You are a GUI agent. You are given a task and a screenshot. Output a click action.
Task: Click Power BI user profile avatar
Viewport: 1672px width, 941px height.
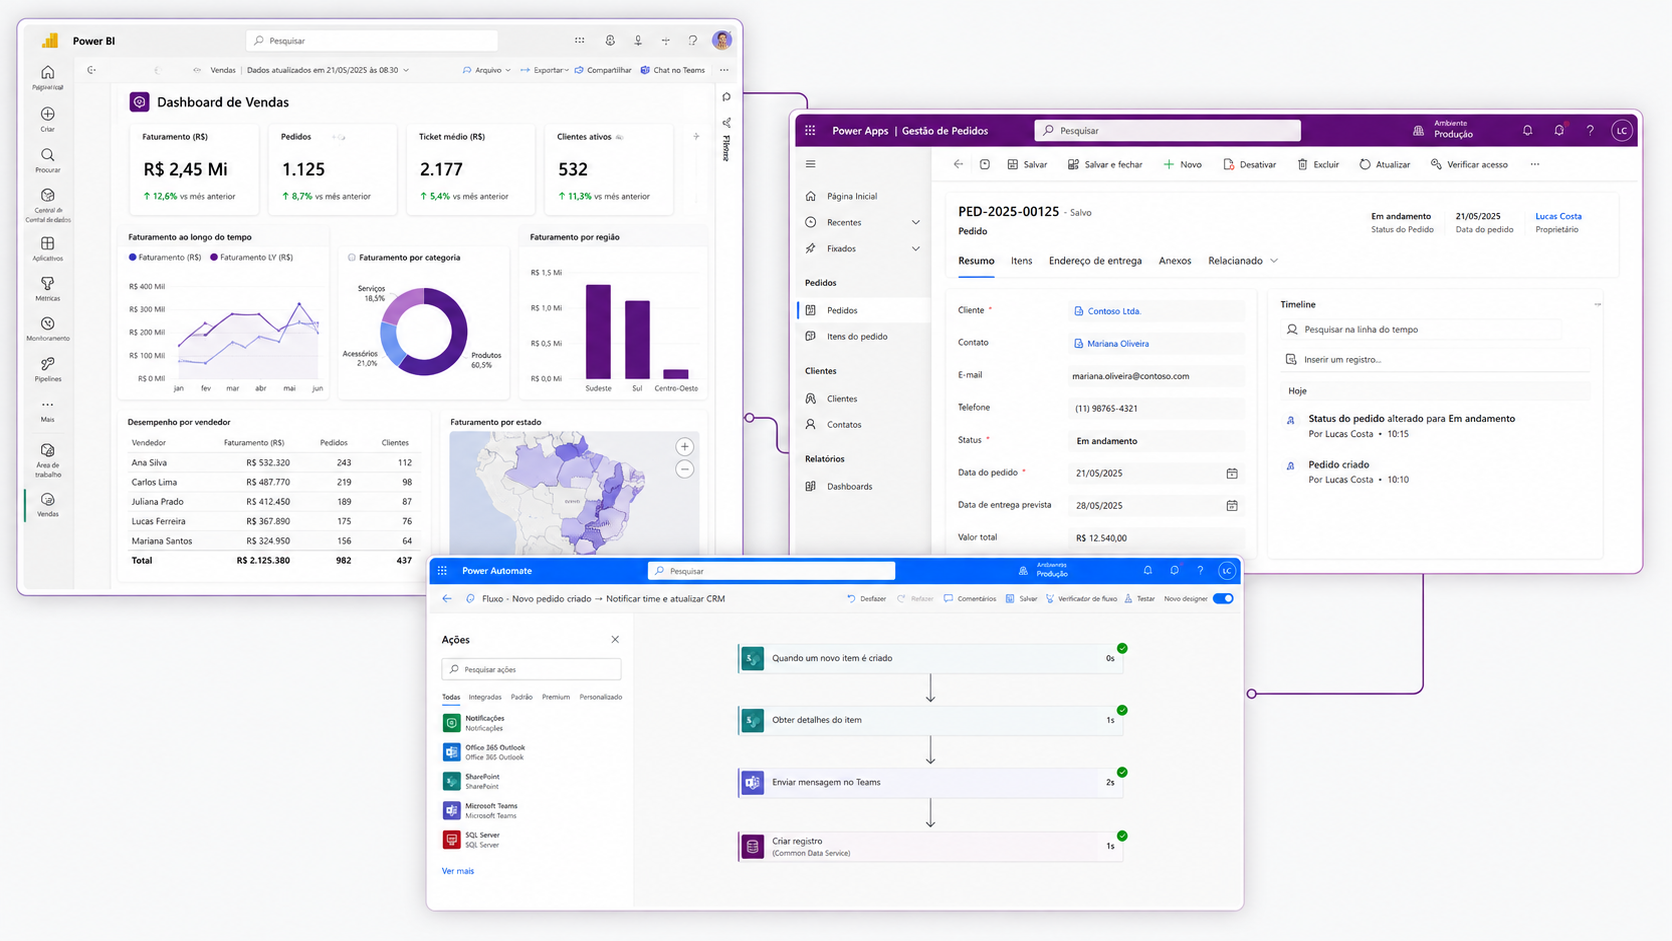click(722, 40)
